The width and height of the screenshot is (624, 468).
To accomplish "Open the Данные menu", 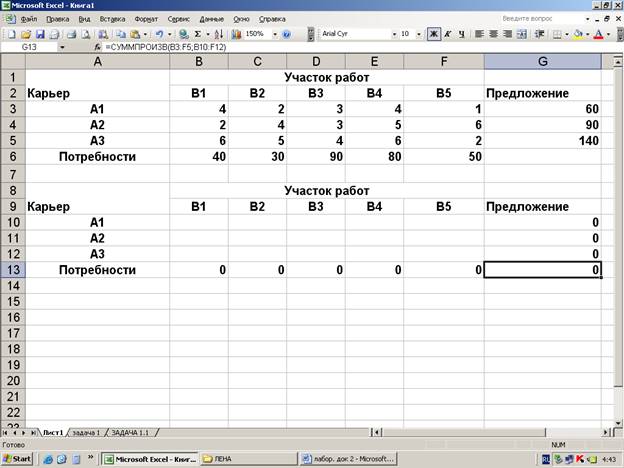I will 212,19.
